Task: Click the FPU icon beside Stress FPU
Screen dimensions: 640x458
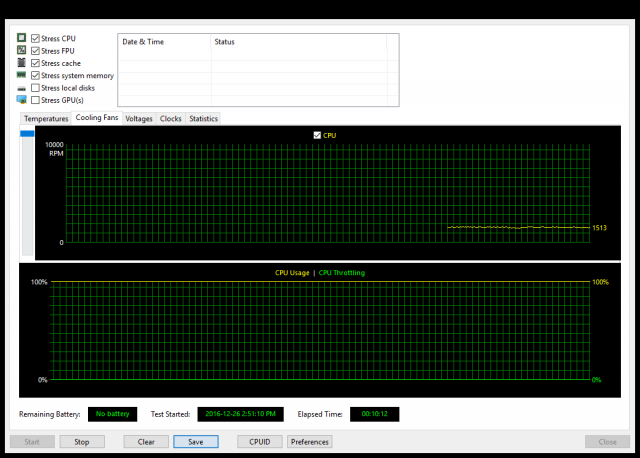Action: pyautogui.click(x=21, y=50)
